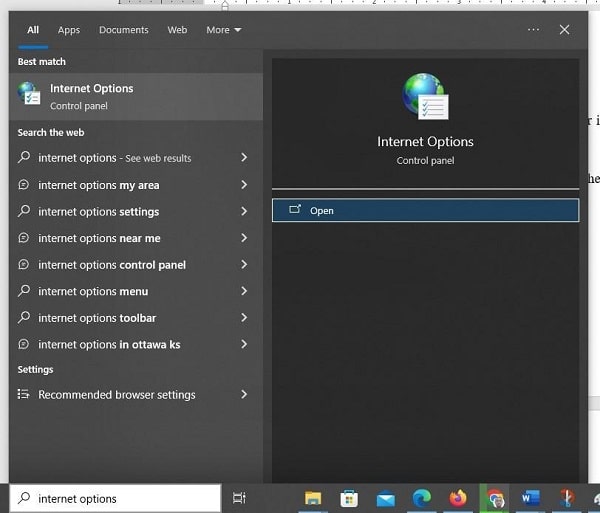Close the search panel with X
Screen dimensions: 600x513
coord(564,29)
